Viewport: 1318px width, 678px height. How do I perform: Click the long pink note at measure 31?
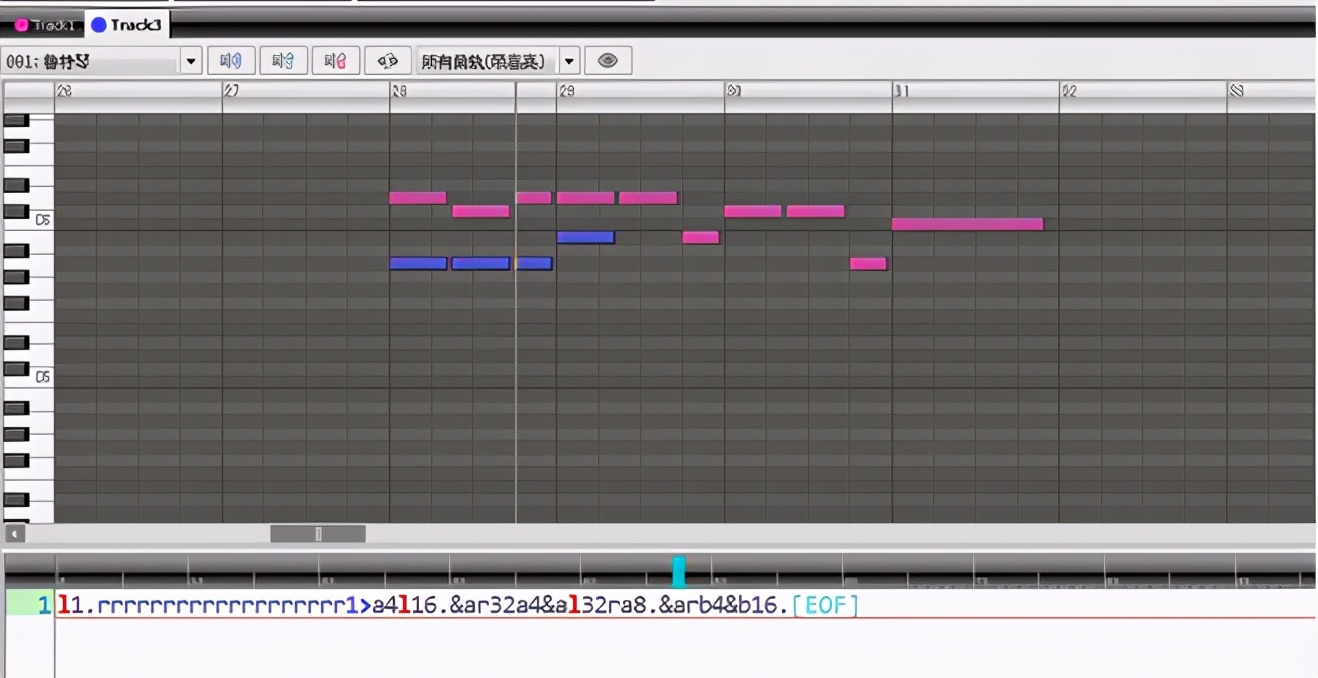967,224
